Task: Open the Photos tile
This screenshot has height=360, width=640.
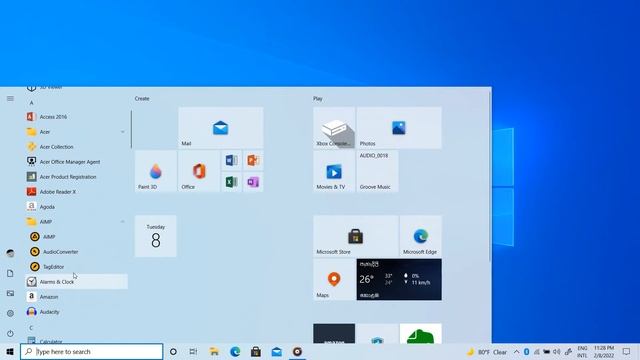Action: [399, 128]
